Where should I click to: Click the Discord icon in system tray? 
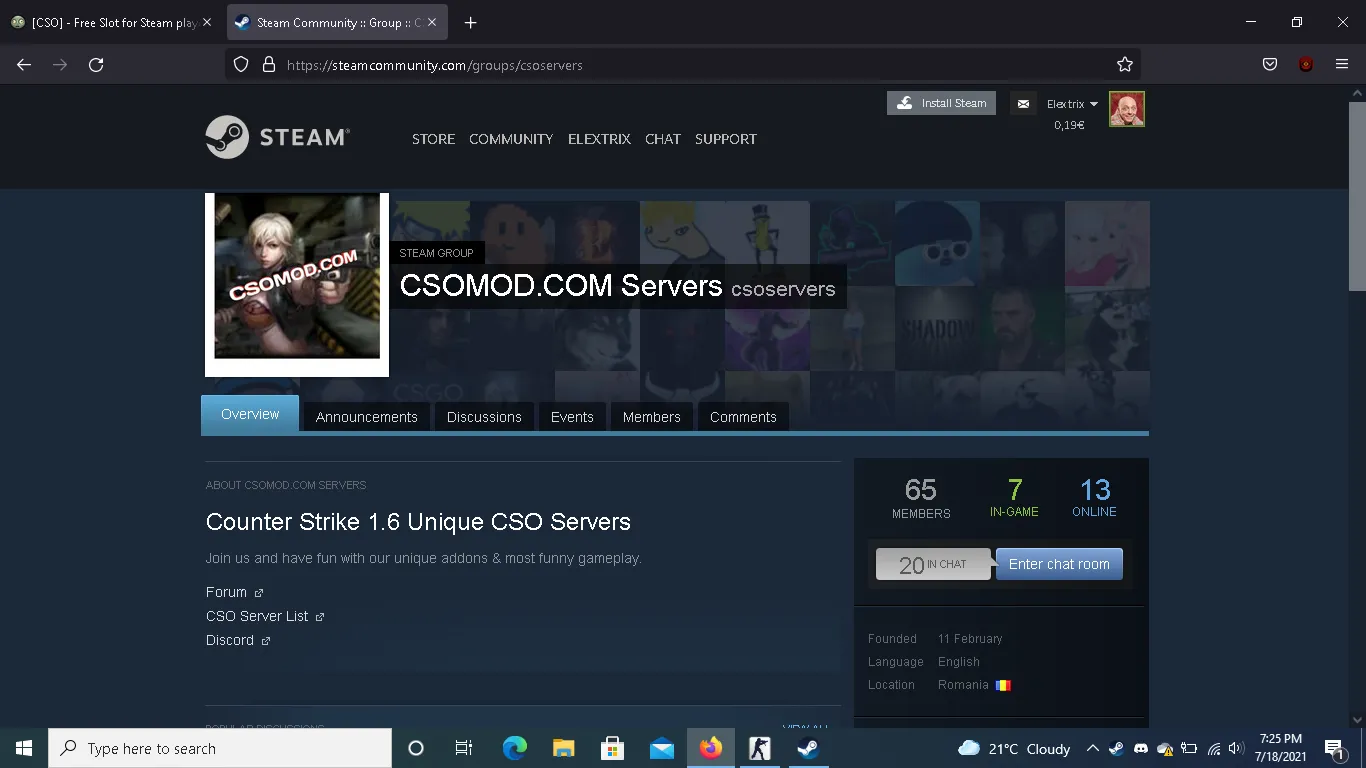[x=1141, y=748]
